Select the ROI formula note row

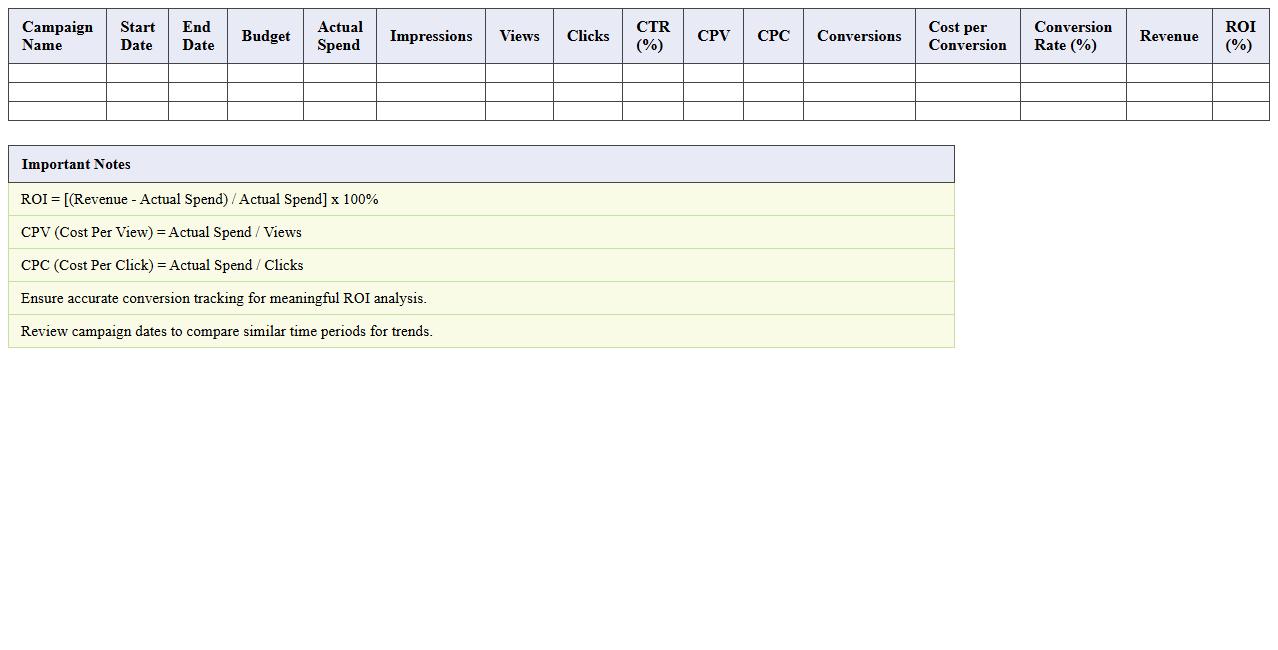click(x=199, y=199)
